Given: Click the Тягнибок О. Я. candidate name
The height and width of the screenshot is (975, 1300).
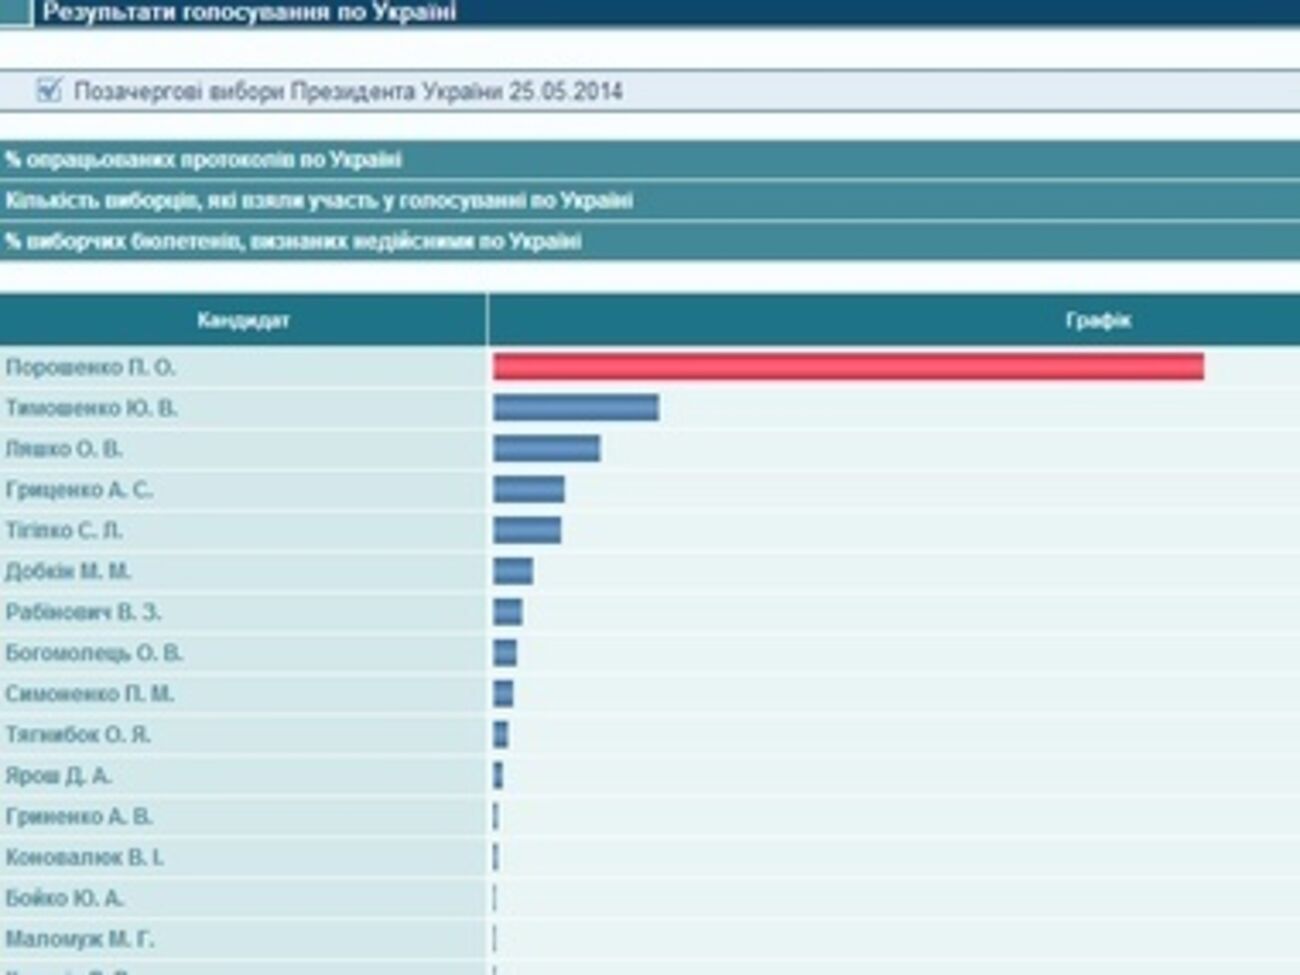Looking at the screenshot, I should pyautogui.click(x=78, y=735).
